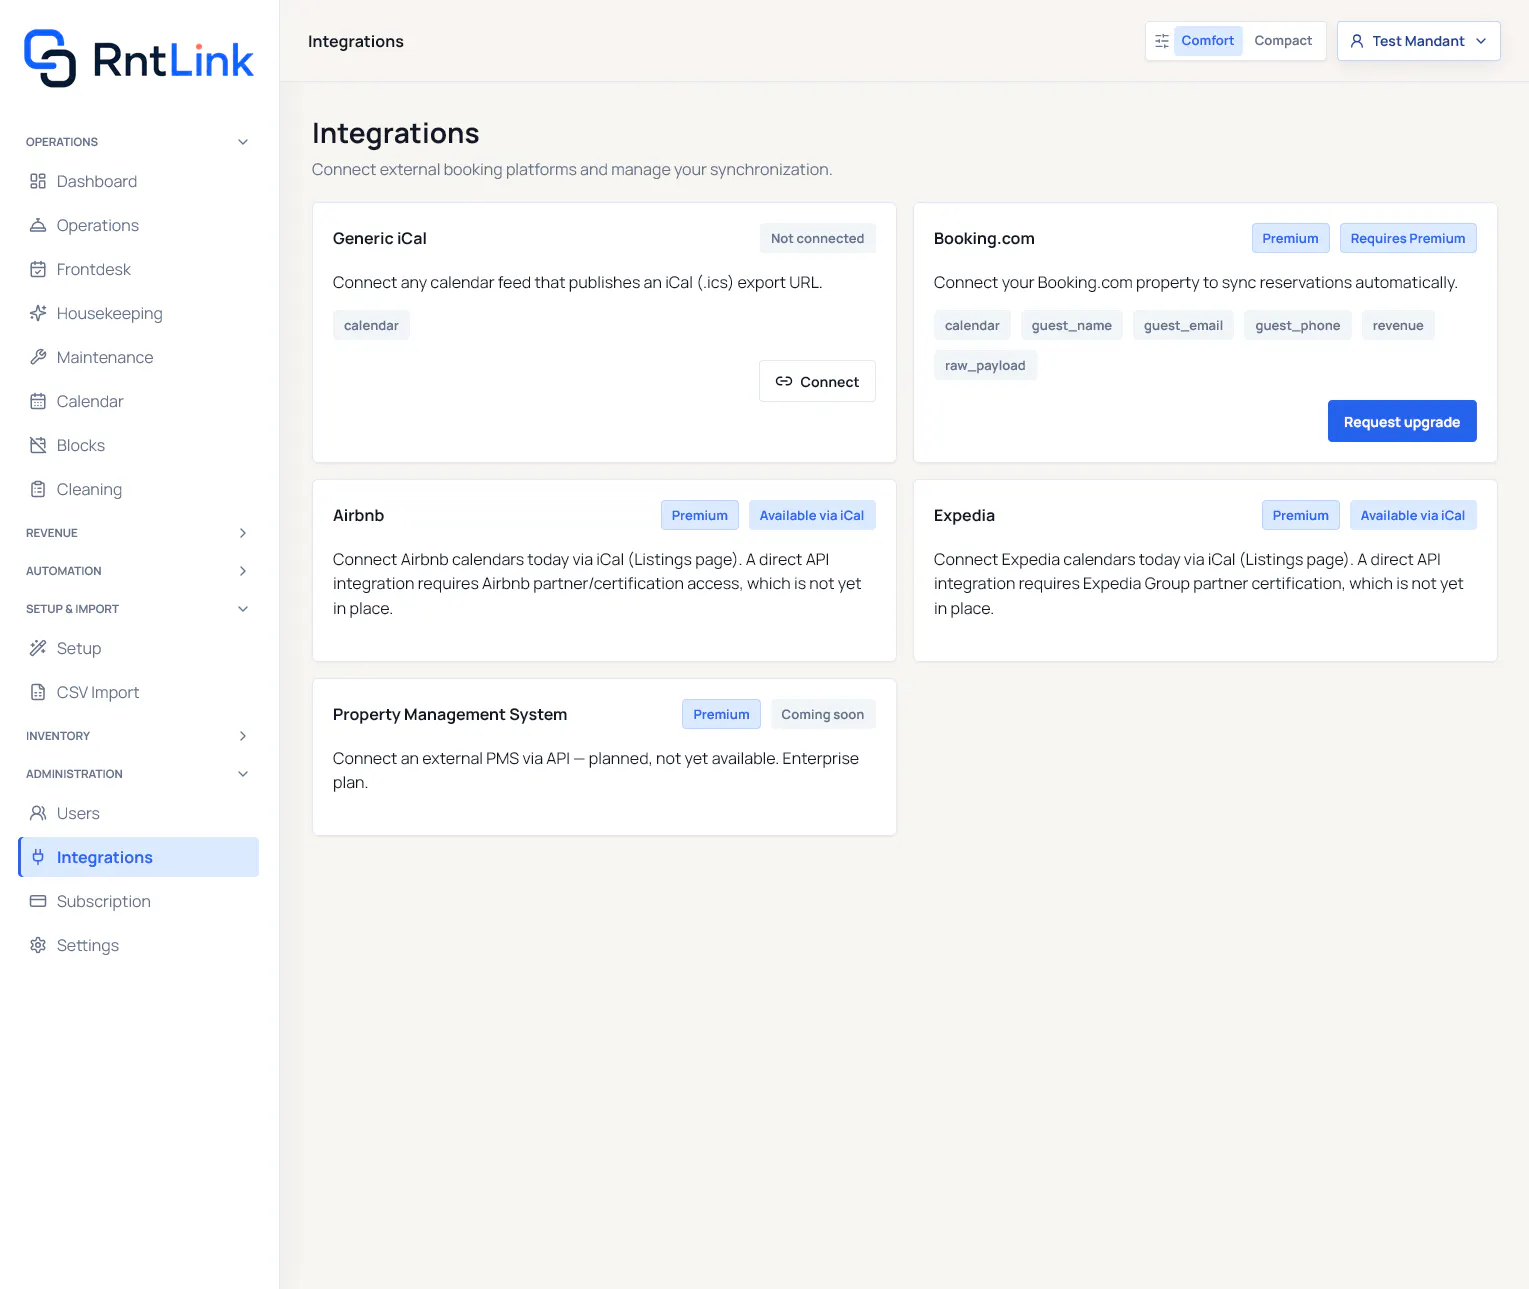This screenshot has width=1529, height=1289.
Task: Click Available via iCal badge on Expedia
Action: click(x=1413, y=515)
